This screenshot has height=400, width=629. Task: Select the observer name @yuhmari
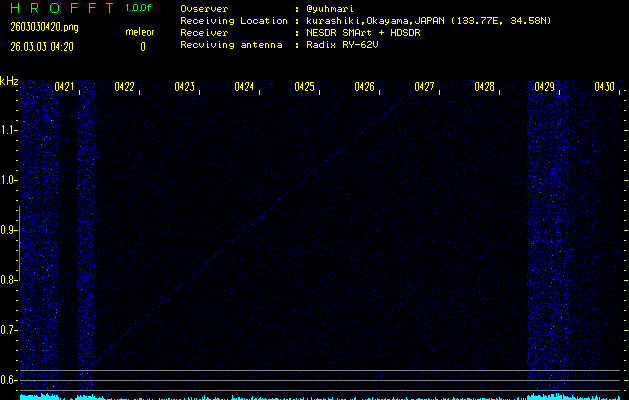point(330,9)
